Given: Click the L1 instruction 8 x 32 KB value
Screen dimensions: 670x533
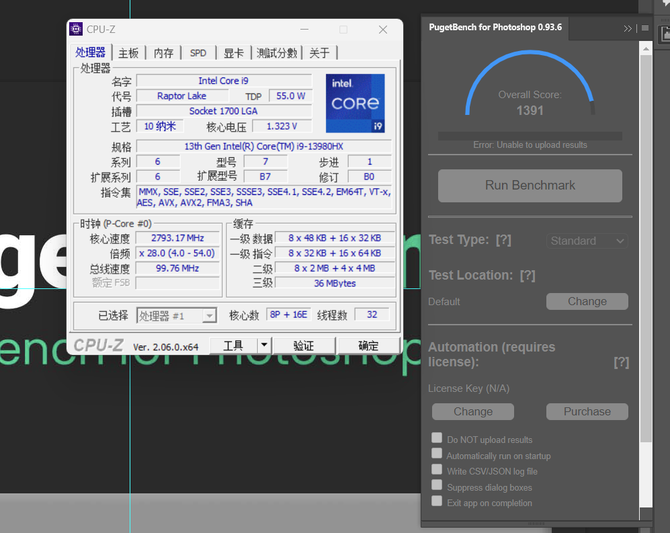Looking at the screenshot, I should click(335, 253).
